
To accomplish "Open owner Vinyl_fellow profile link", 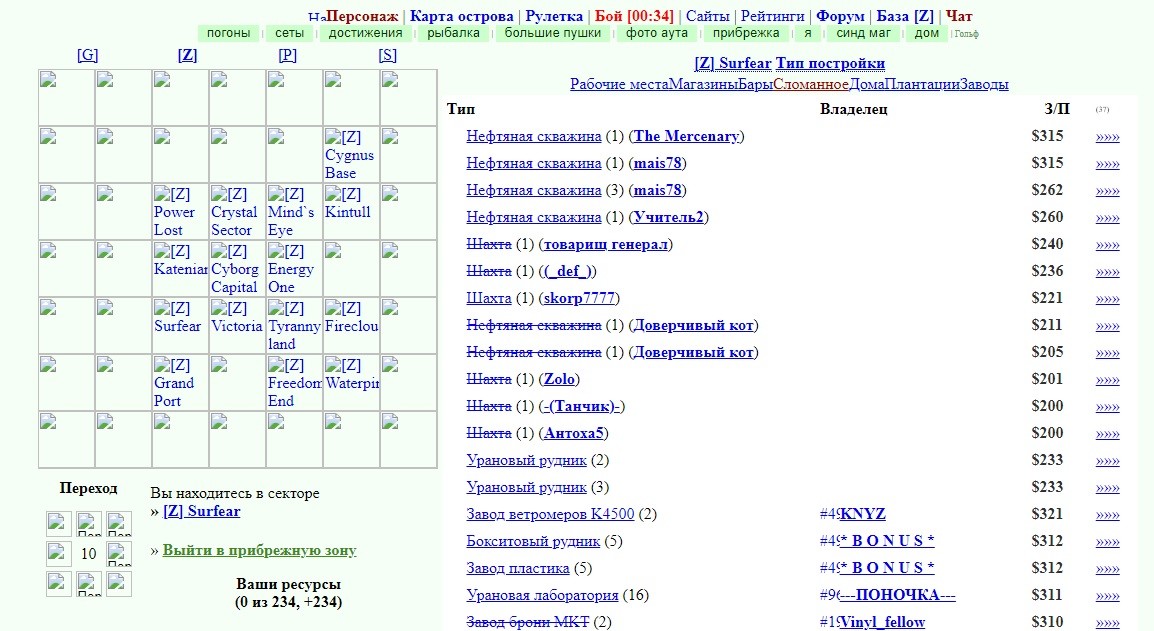I will tap(882, 622).
